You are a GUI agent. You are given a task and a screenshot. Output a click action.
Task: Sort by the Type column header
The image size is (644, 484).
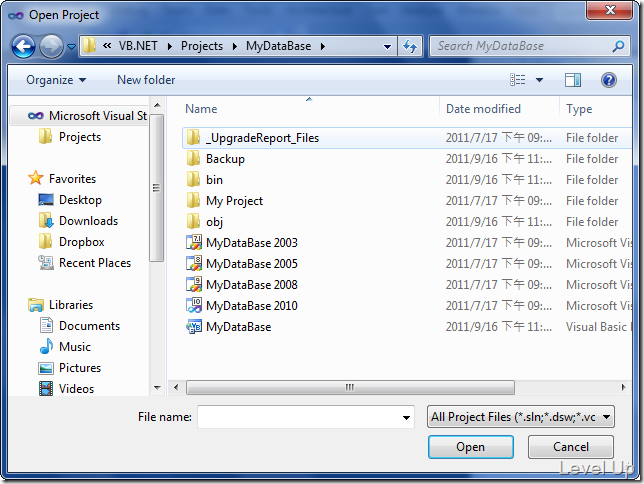point(579,109)
